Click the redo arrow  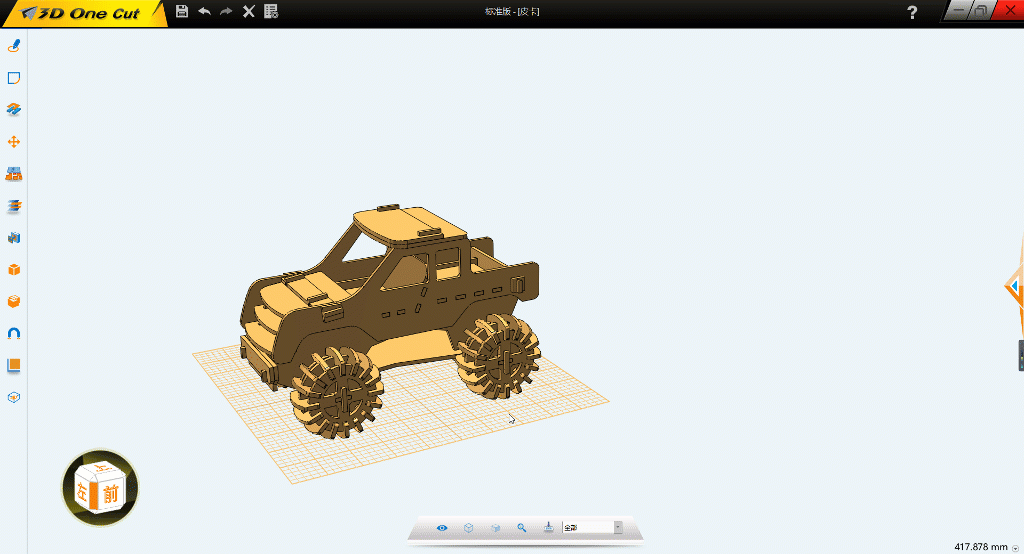pos(226,11)
